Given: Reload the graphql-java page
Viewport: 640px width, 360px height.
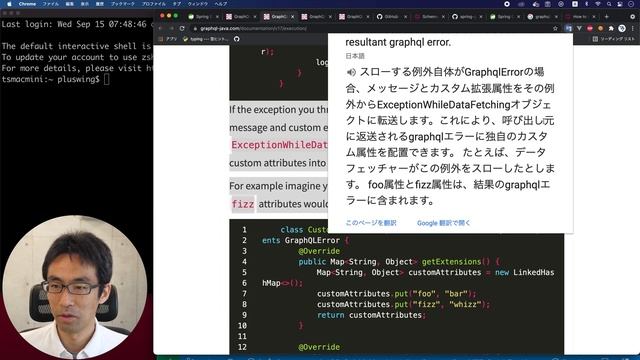Looking at the screenshot, I should [x=182, y=28].
